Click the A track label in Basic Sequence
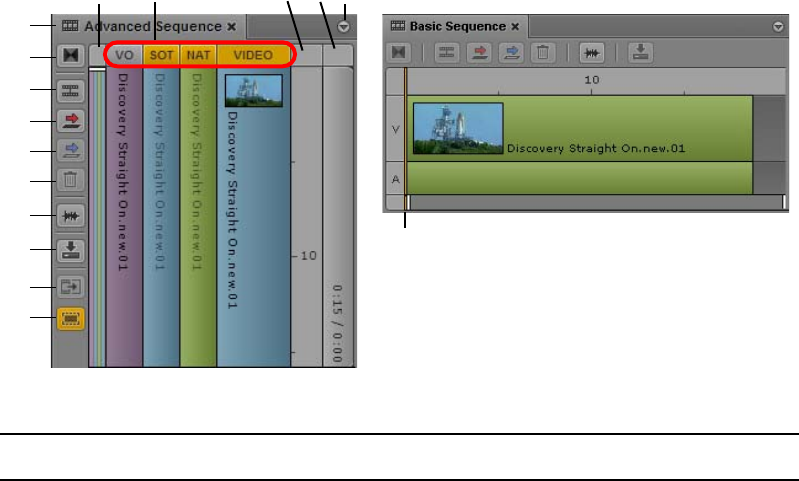Viewport: 799px width, 481px height. [395, 179]
